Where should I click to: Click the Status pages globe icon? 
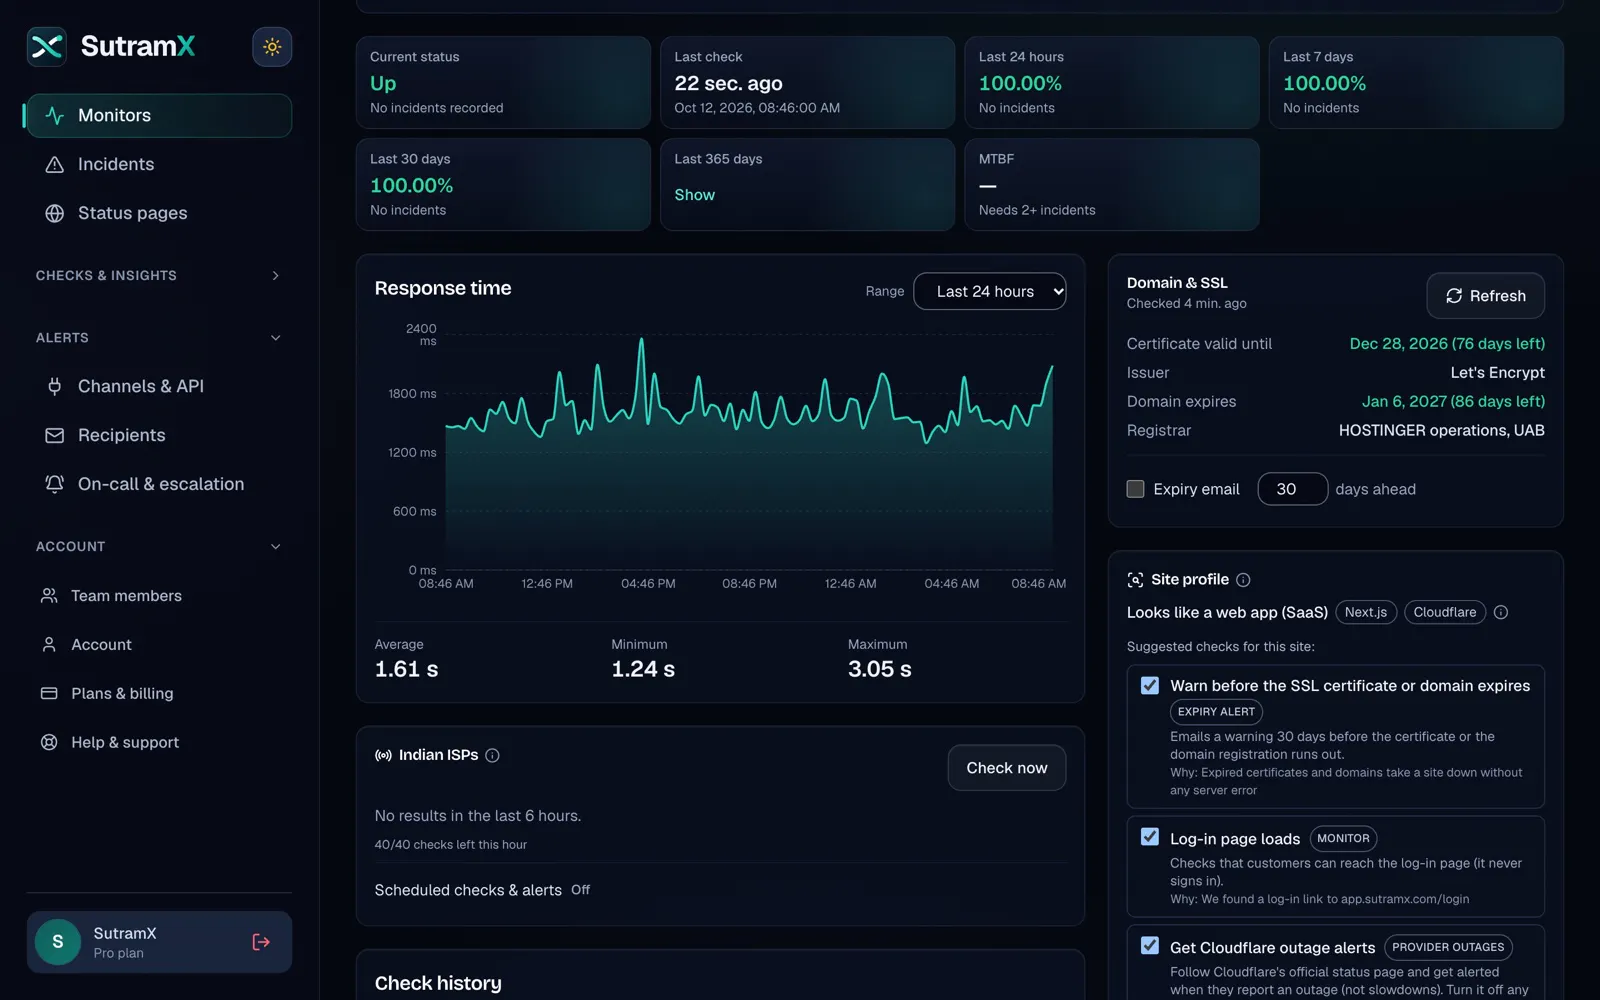pos(55,213)
